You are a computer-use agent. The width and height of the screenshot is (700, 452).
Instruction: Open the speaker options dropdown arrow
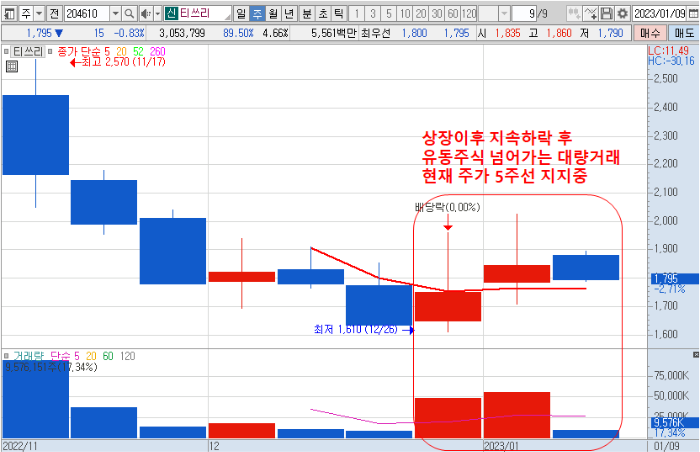[158, 14]
